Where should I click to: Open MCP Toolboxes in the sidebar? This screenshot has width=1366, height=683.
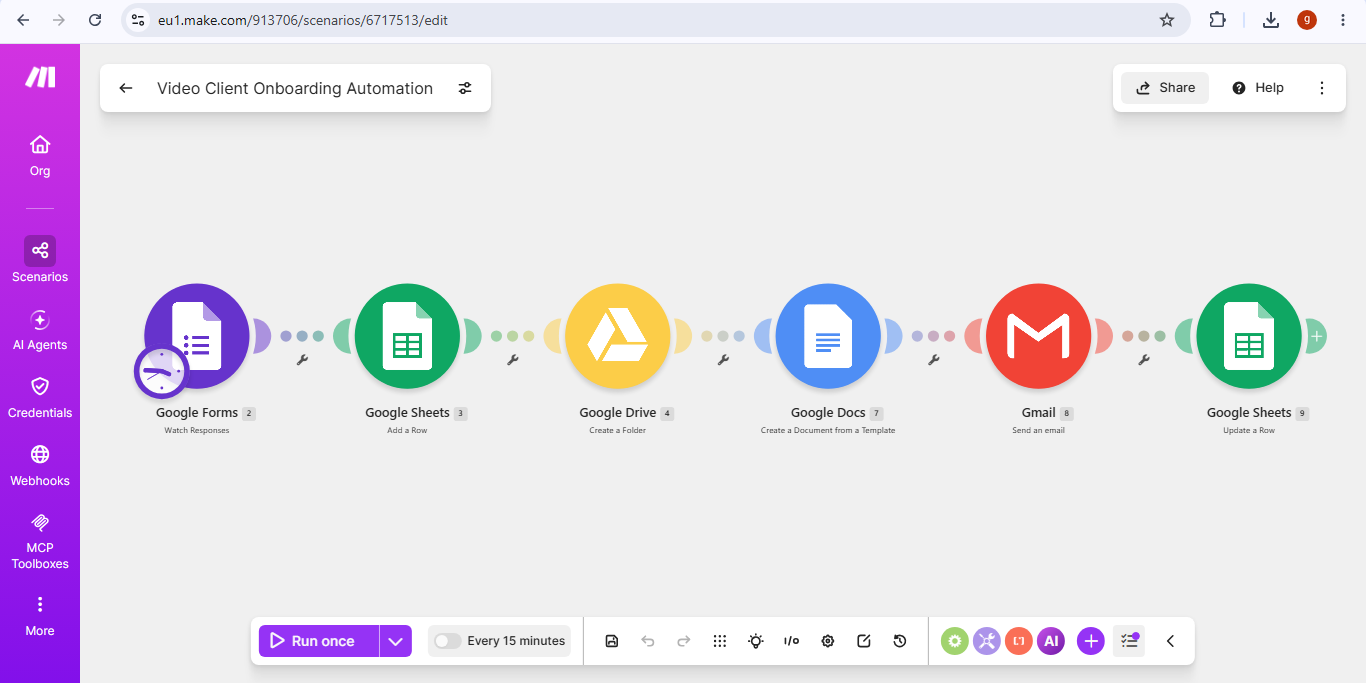click(40, 541)
